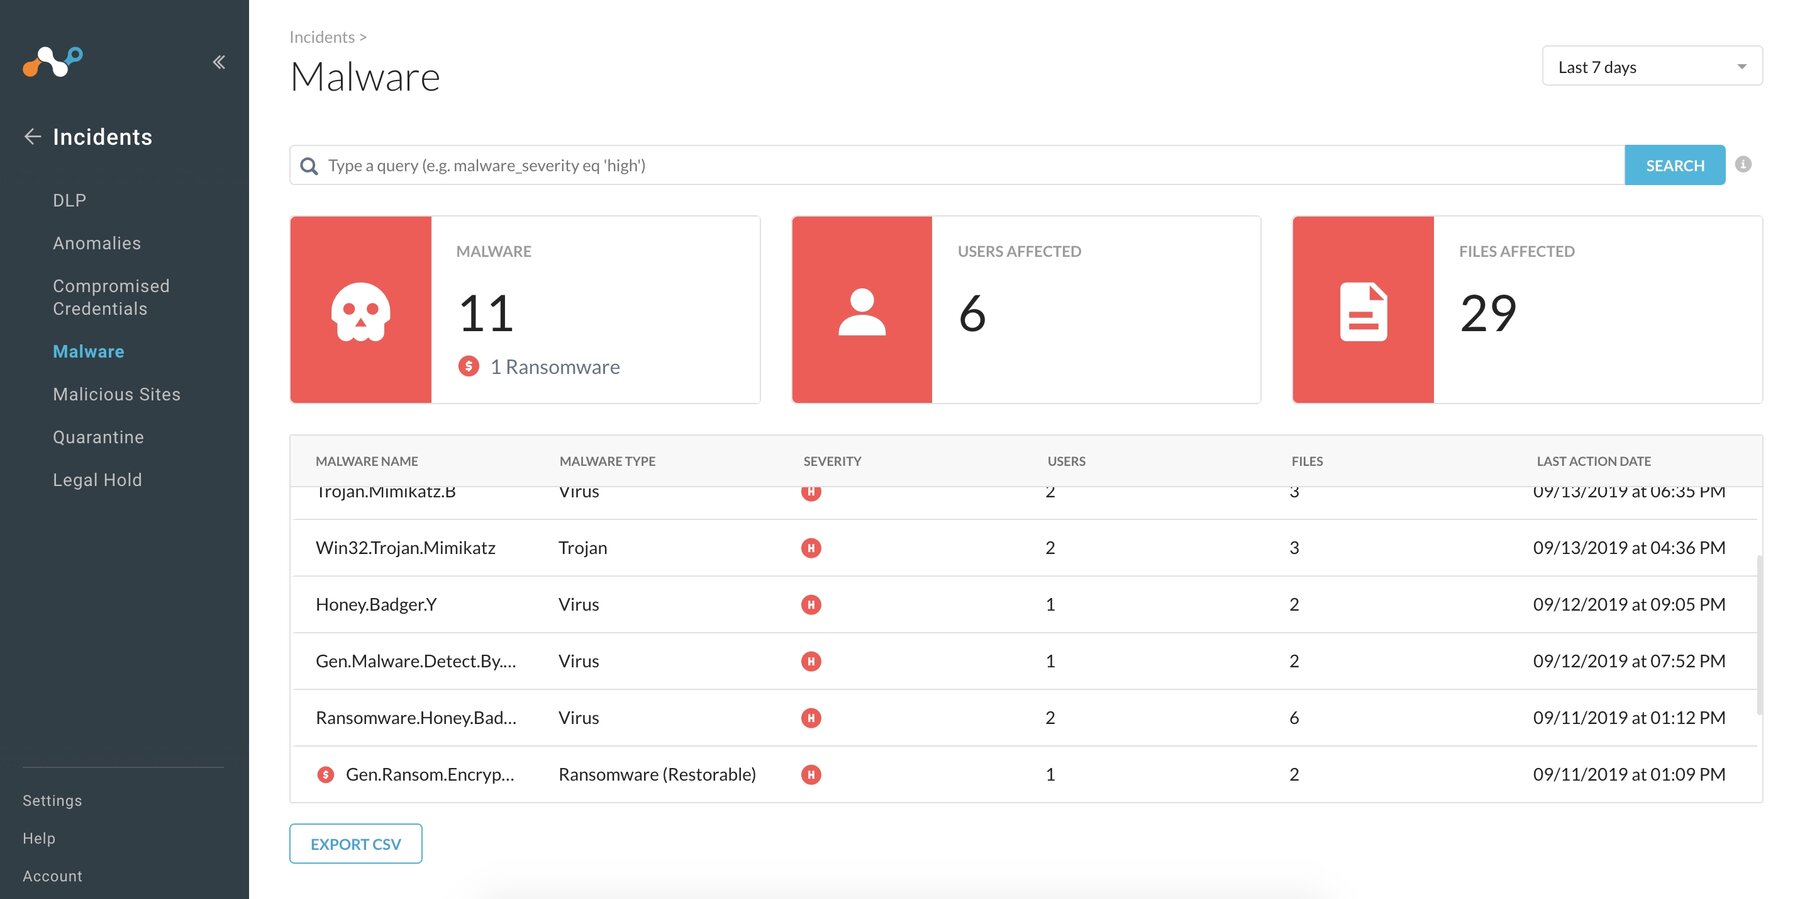
Task: Click the table's vertical scrollbar
Action: point(1759,635)
